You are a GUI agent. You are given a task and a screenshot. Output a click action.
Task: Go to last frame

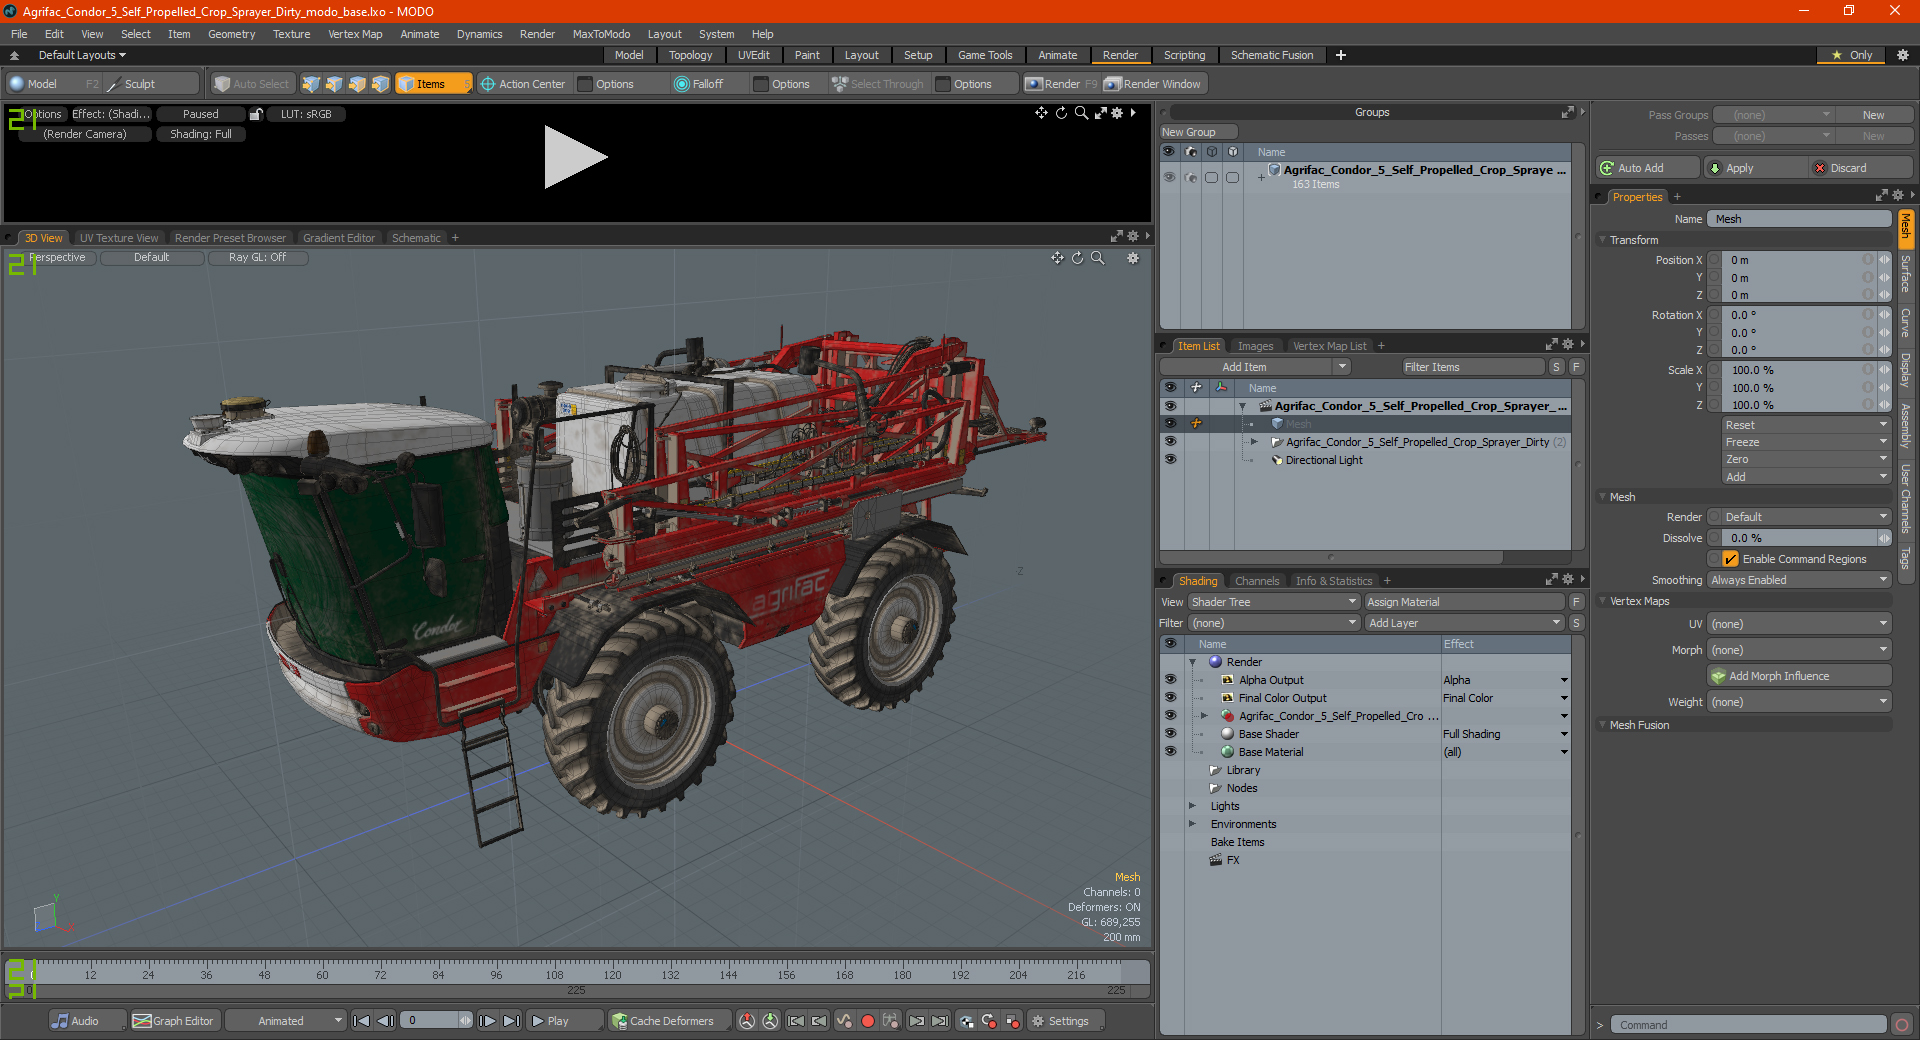tap(511, 1021)
